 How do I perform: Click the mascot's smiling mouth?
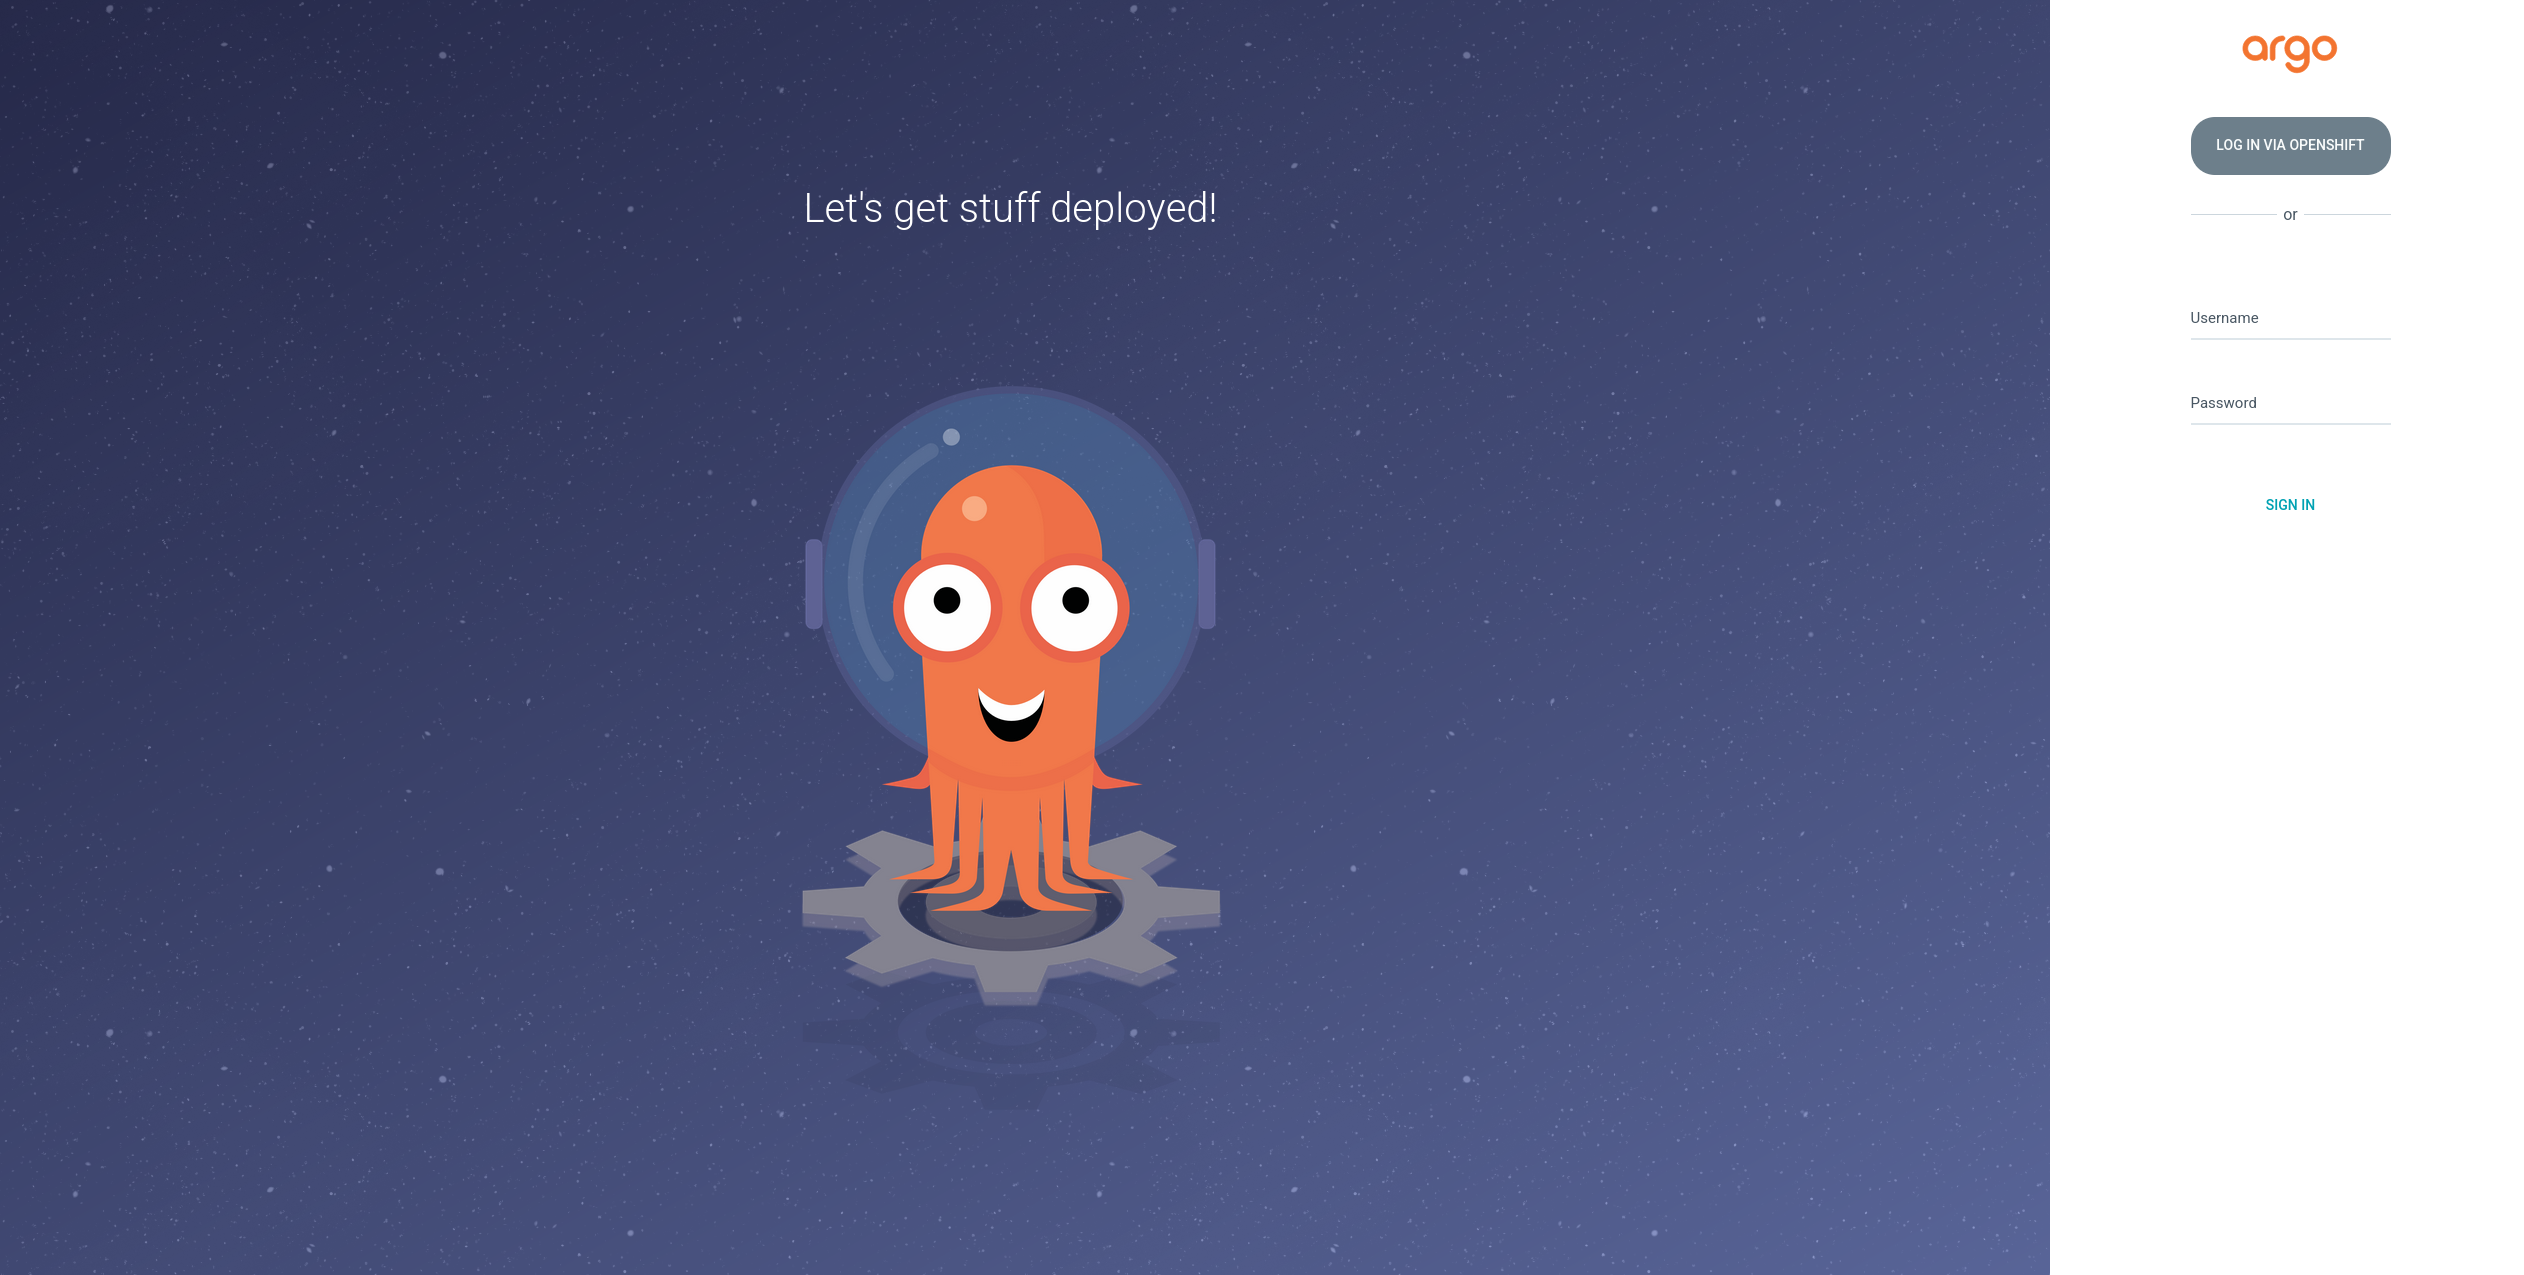[1011, 715]
